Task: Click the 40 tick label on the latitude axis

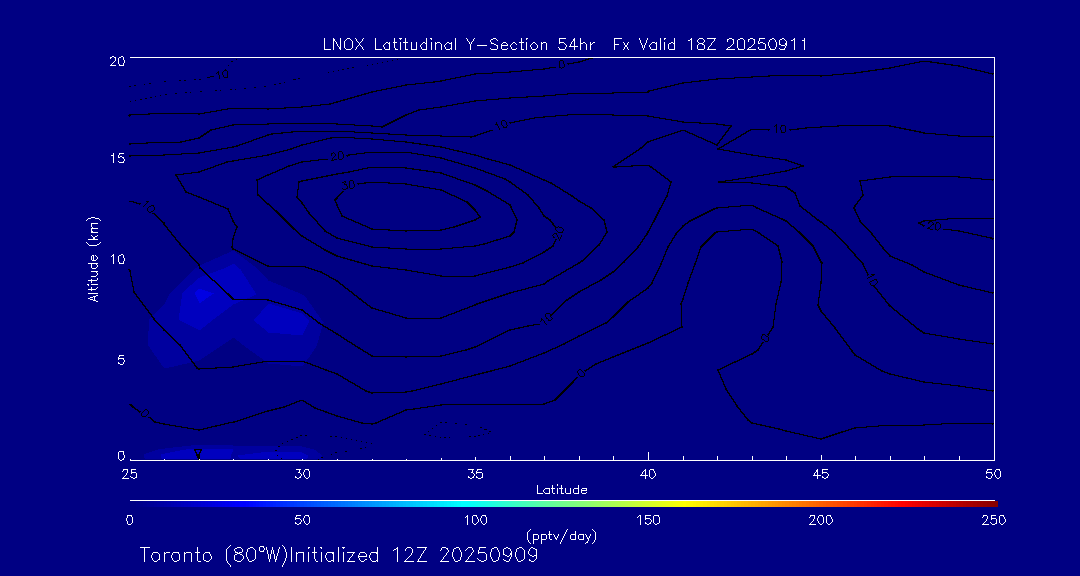Action: 648,473
